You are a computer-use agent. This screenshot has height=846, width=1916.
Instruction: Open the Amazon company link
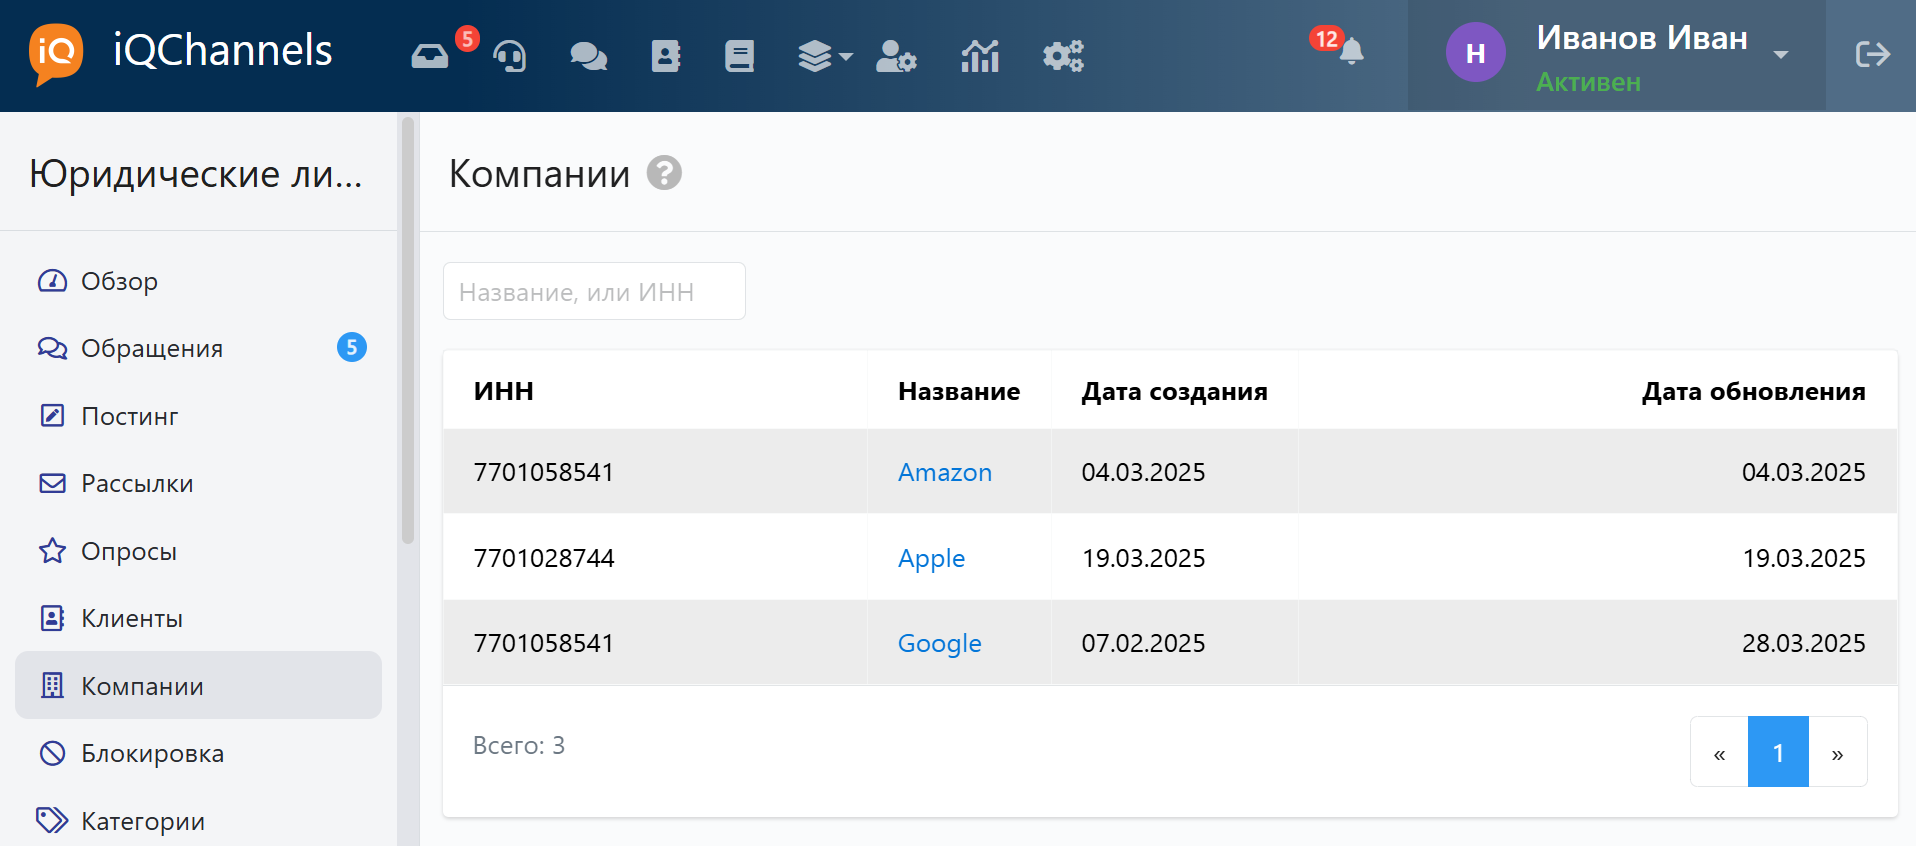pos(945,472)
